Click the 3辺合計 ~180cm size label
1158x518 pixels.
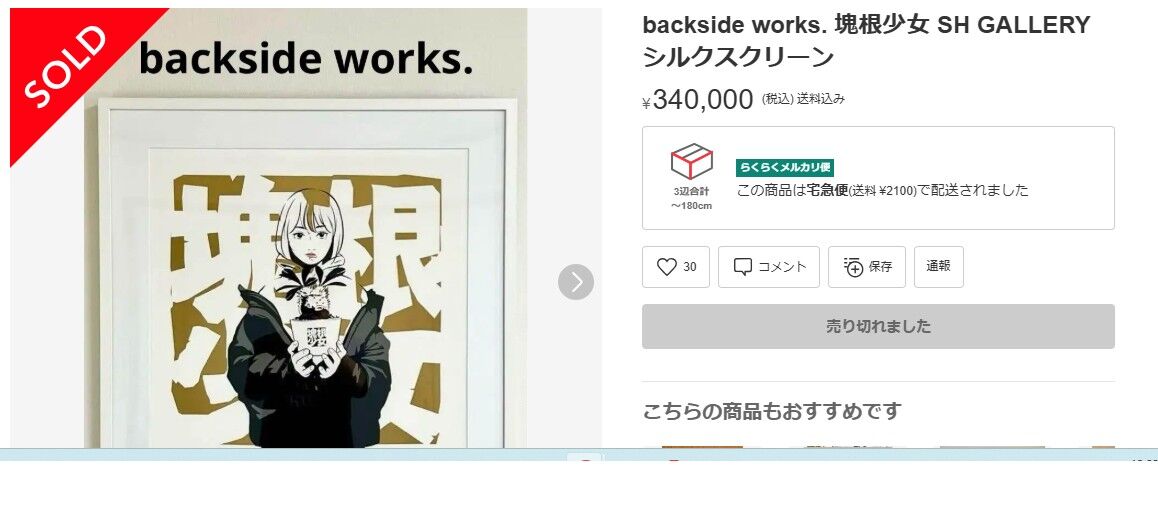point(691,198)
